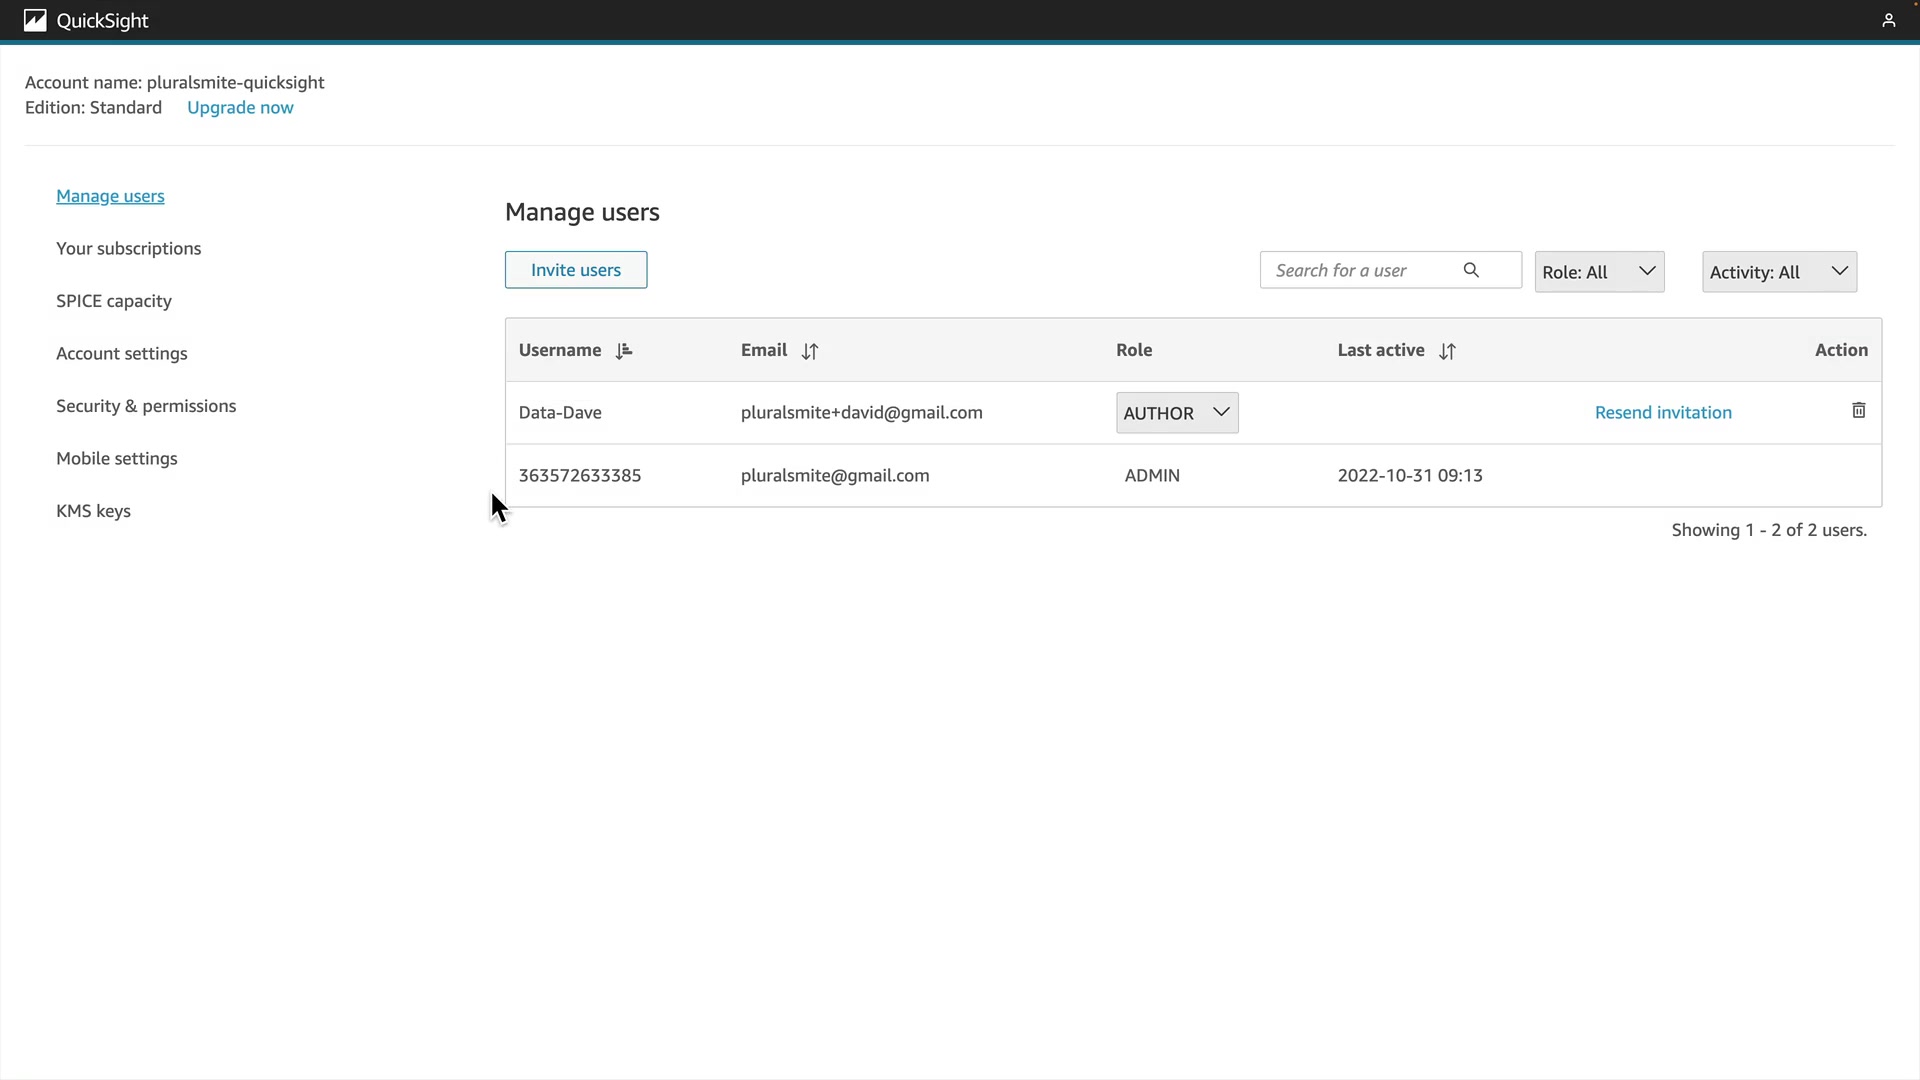The height and width of the screenshot is (1080, 1920).
Task: Open Account settings in sidebar
Action: pos(122,354)
